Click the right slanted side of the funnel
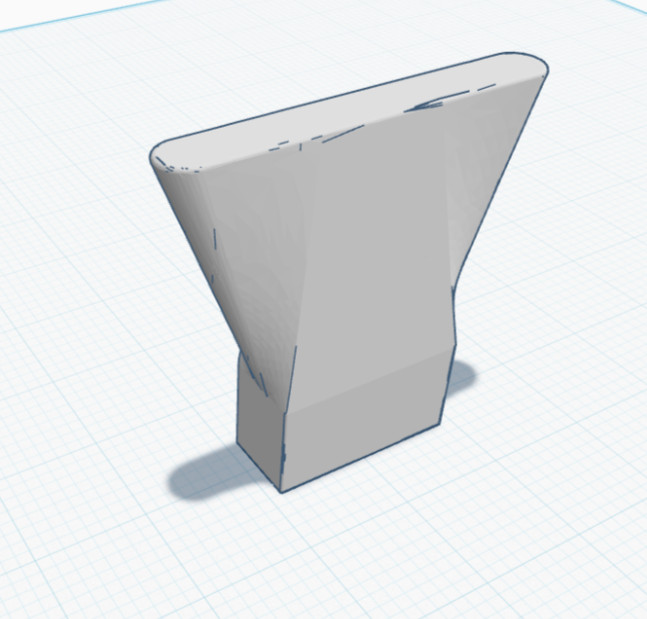 point(478,200)
